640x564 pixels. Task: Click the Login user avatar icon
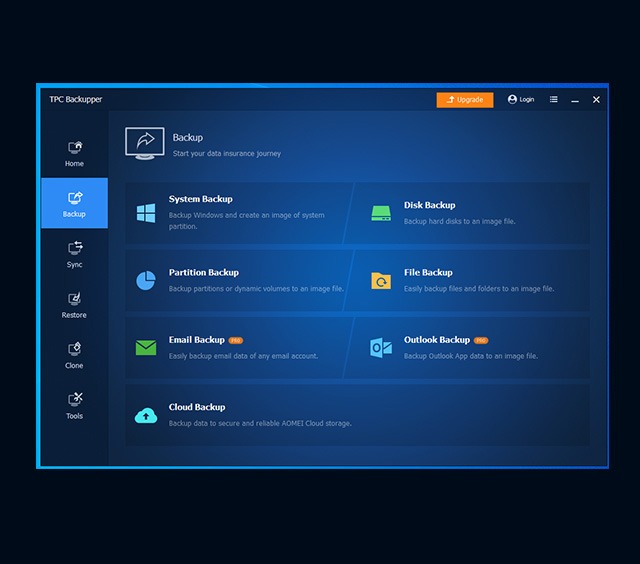pyautogui.click(x=512, y=99)
